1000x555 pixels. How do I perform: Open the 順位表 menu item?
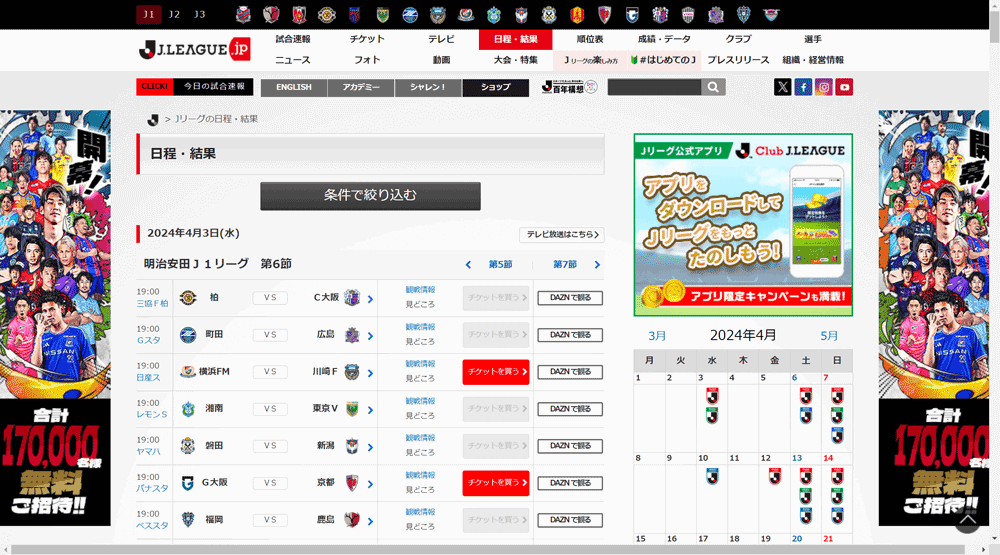[590, 39]
